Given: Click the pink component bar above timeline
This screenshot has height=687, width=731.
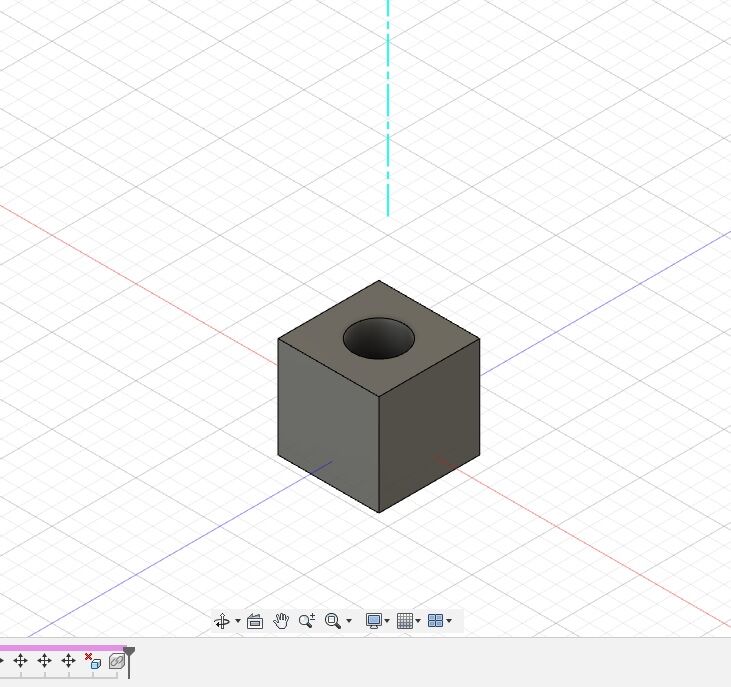Looking at the screenshot, I should (x=62, y=648).
